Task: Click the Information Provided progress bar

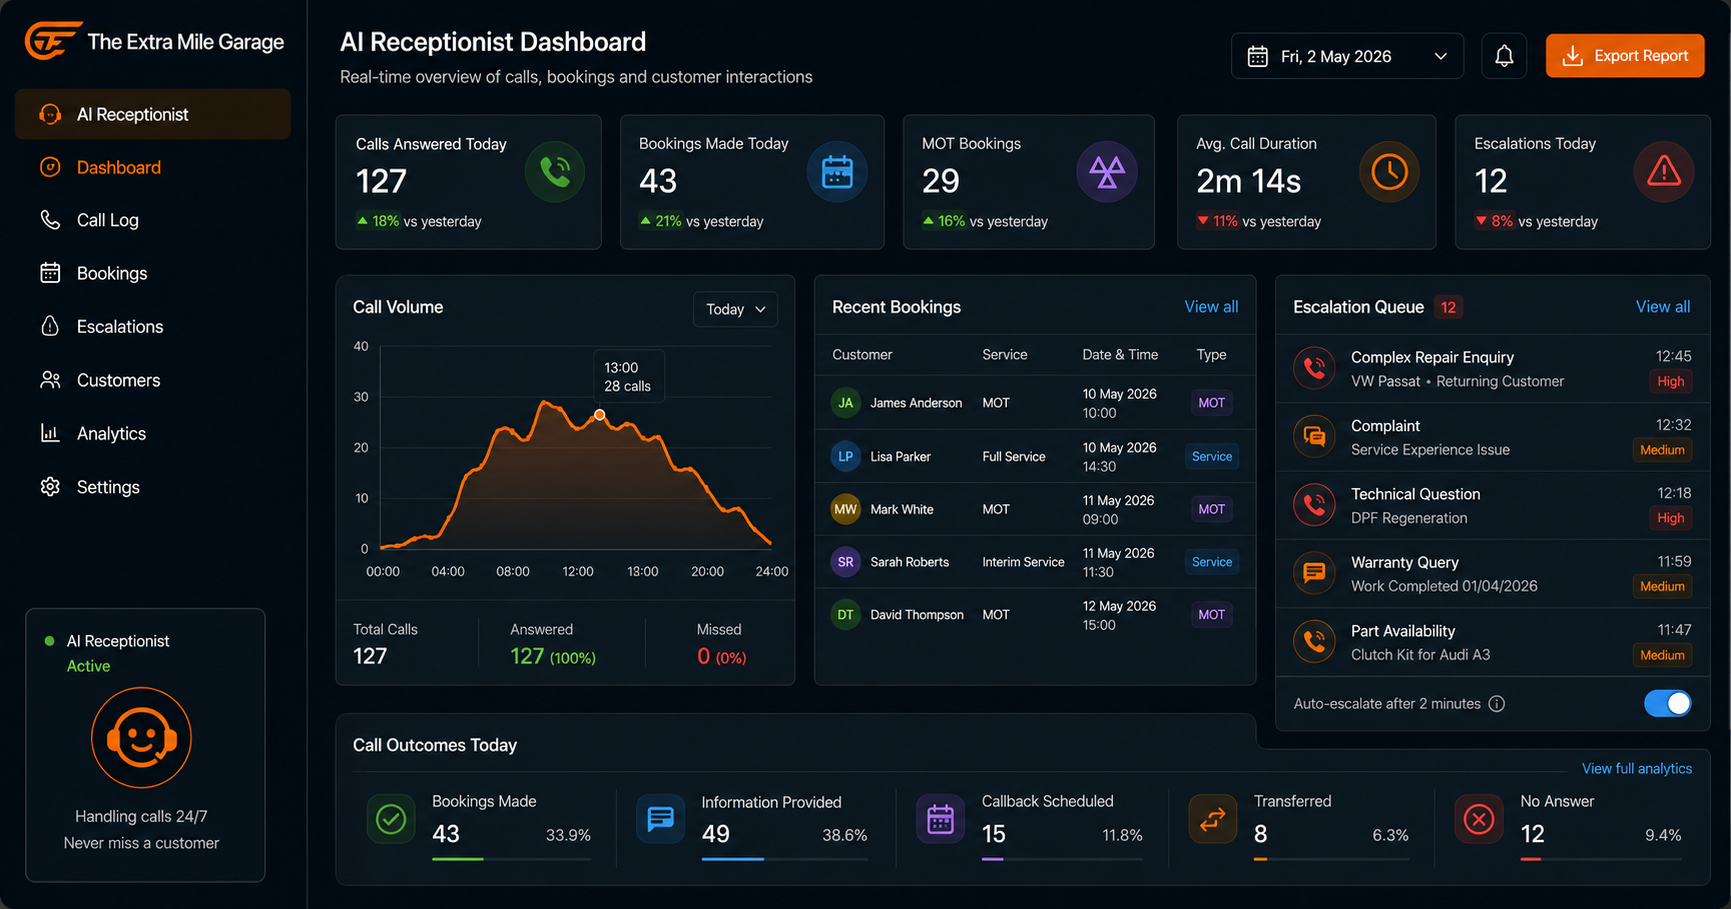Action: [784, 859]
